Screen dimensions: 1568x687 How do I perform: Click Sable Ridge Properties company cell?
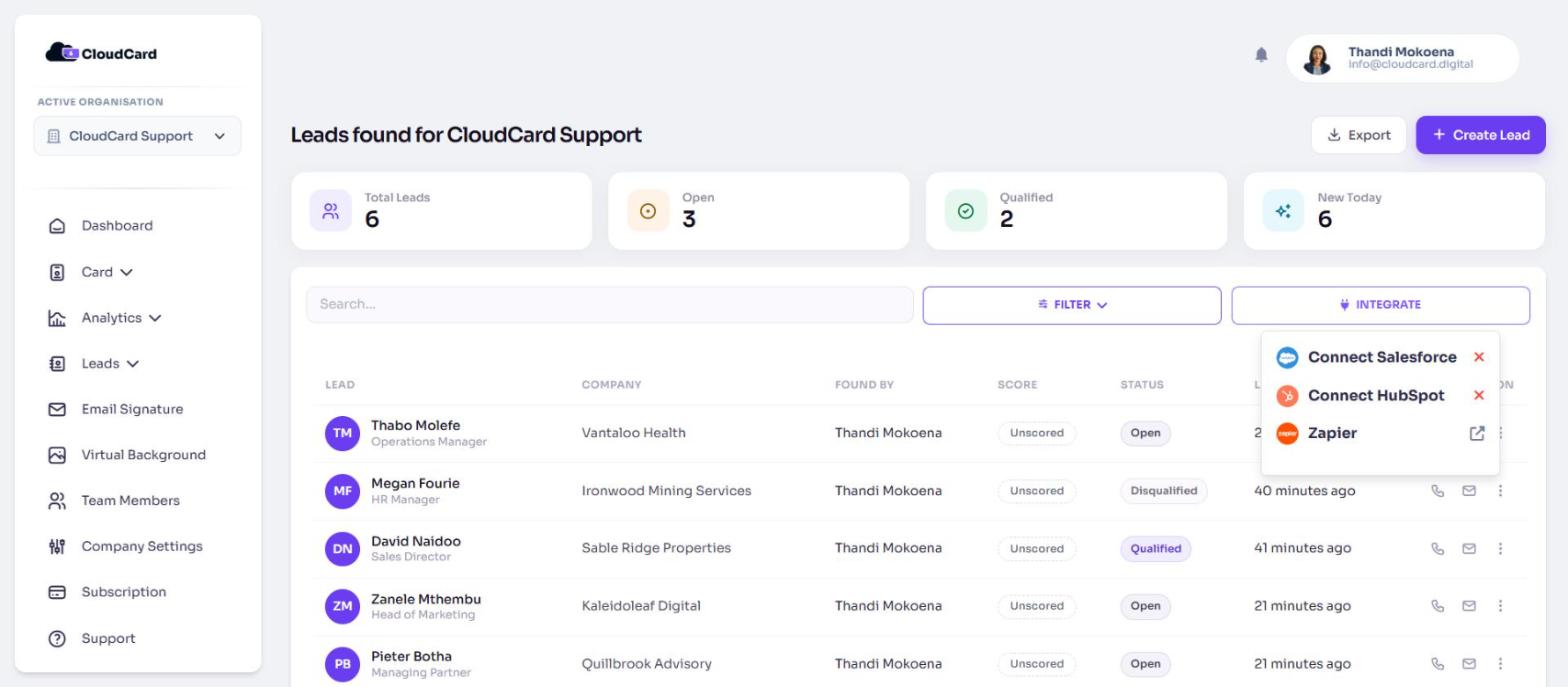[x=656, y=548]
